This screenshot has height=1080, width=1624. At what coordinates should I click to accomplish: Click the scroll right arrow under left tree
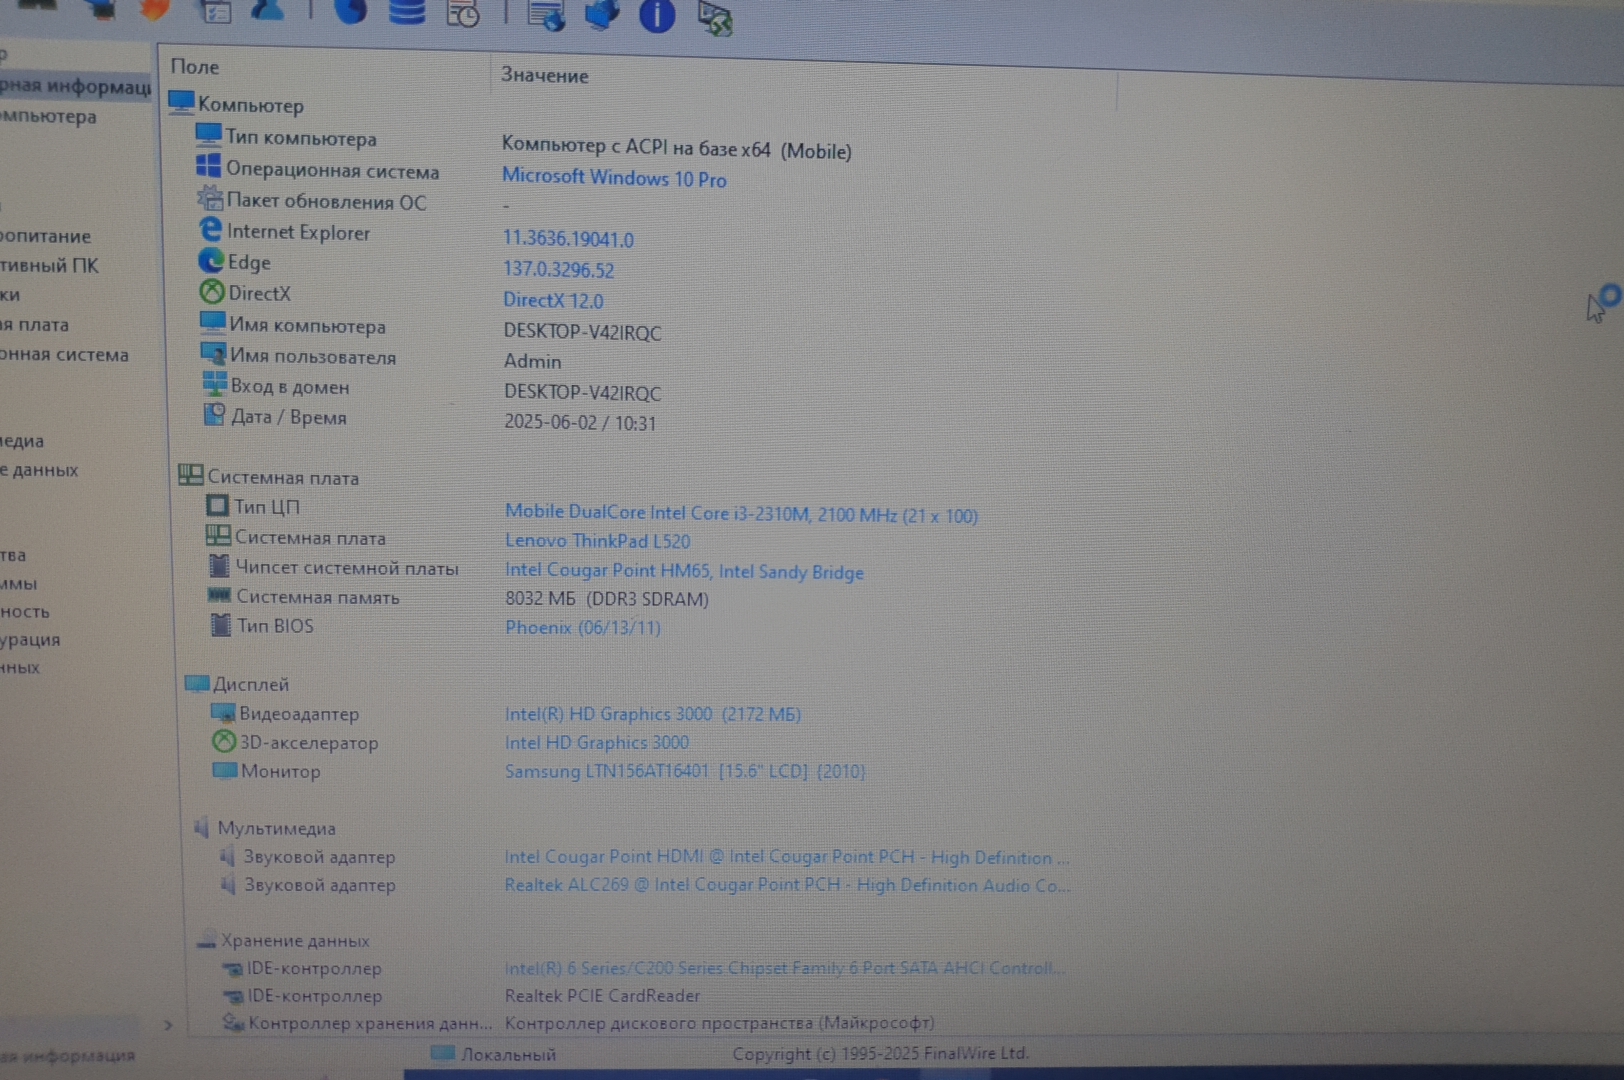(168, 1025)
